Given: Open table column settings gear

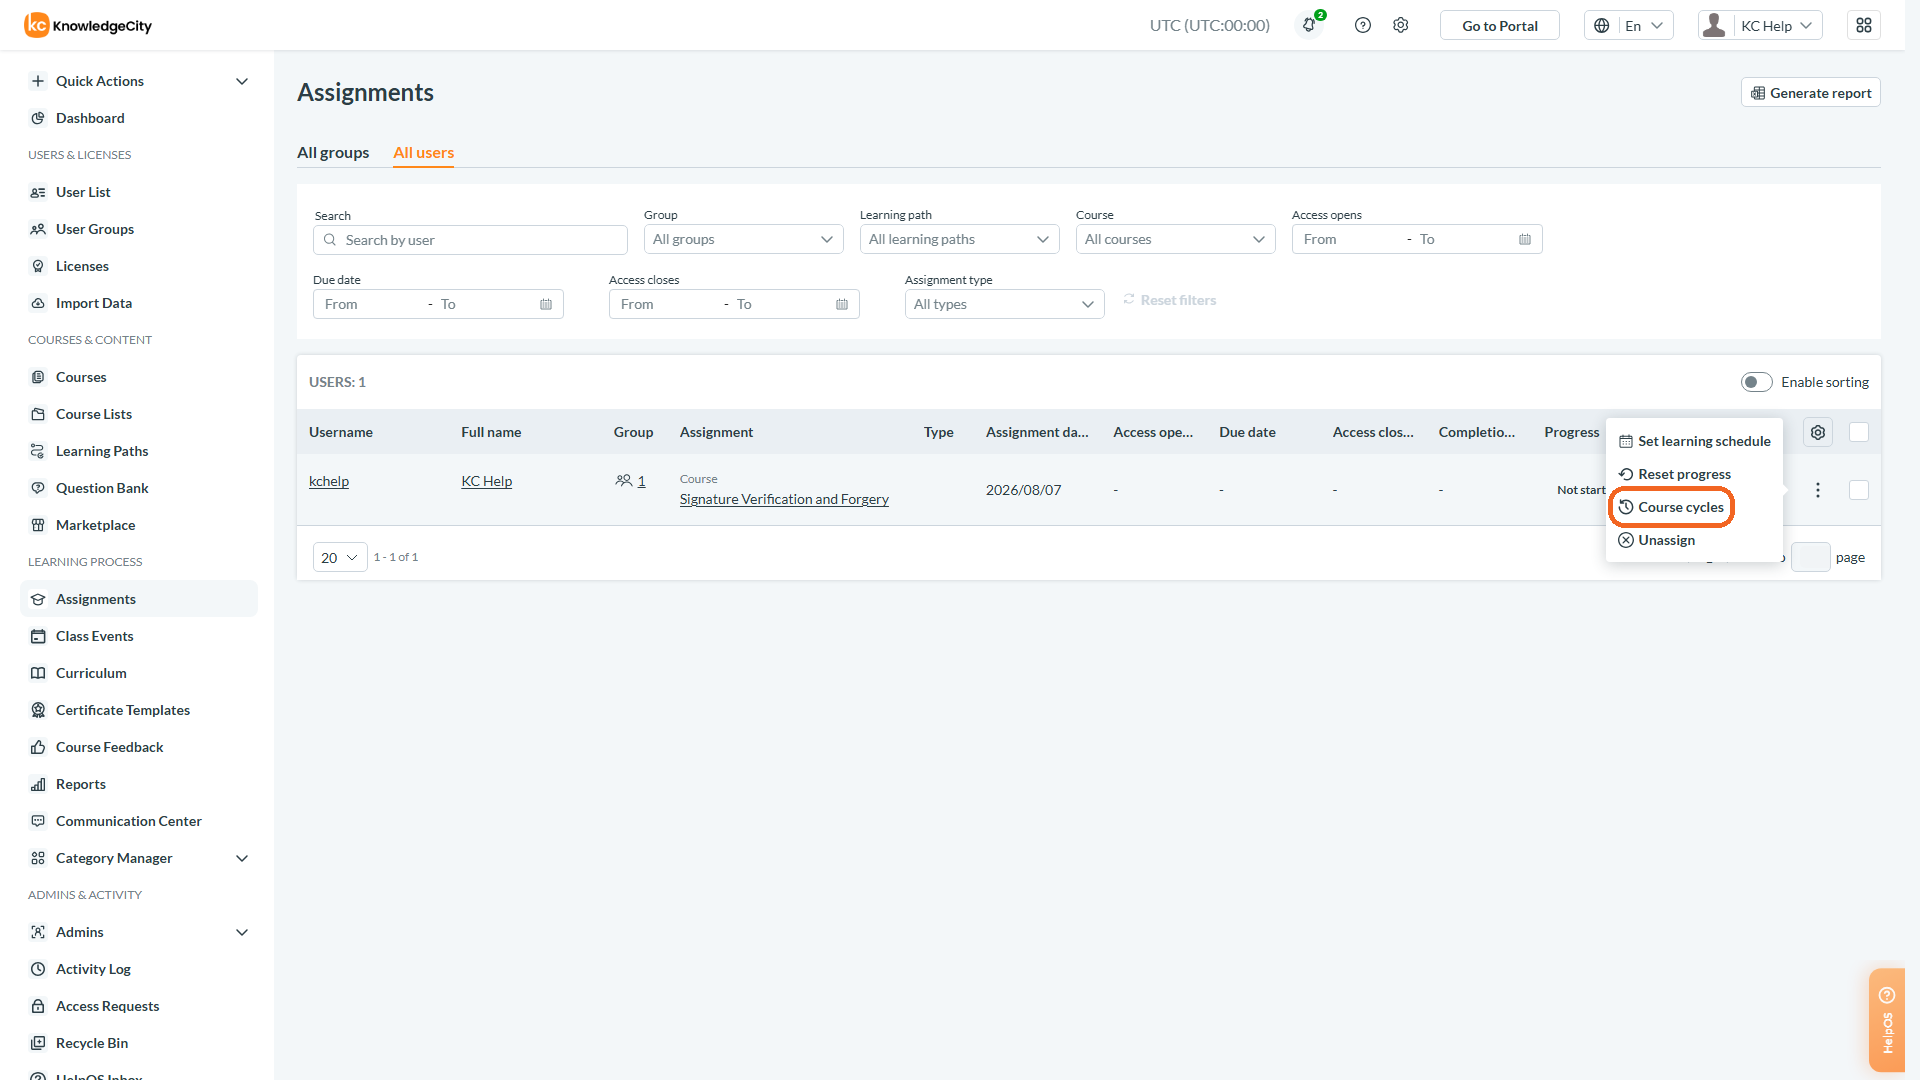Looking at the screenshot, I should (1818, 432).
